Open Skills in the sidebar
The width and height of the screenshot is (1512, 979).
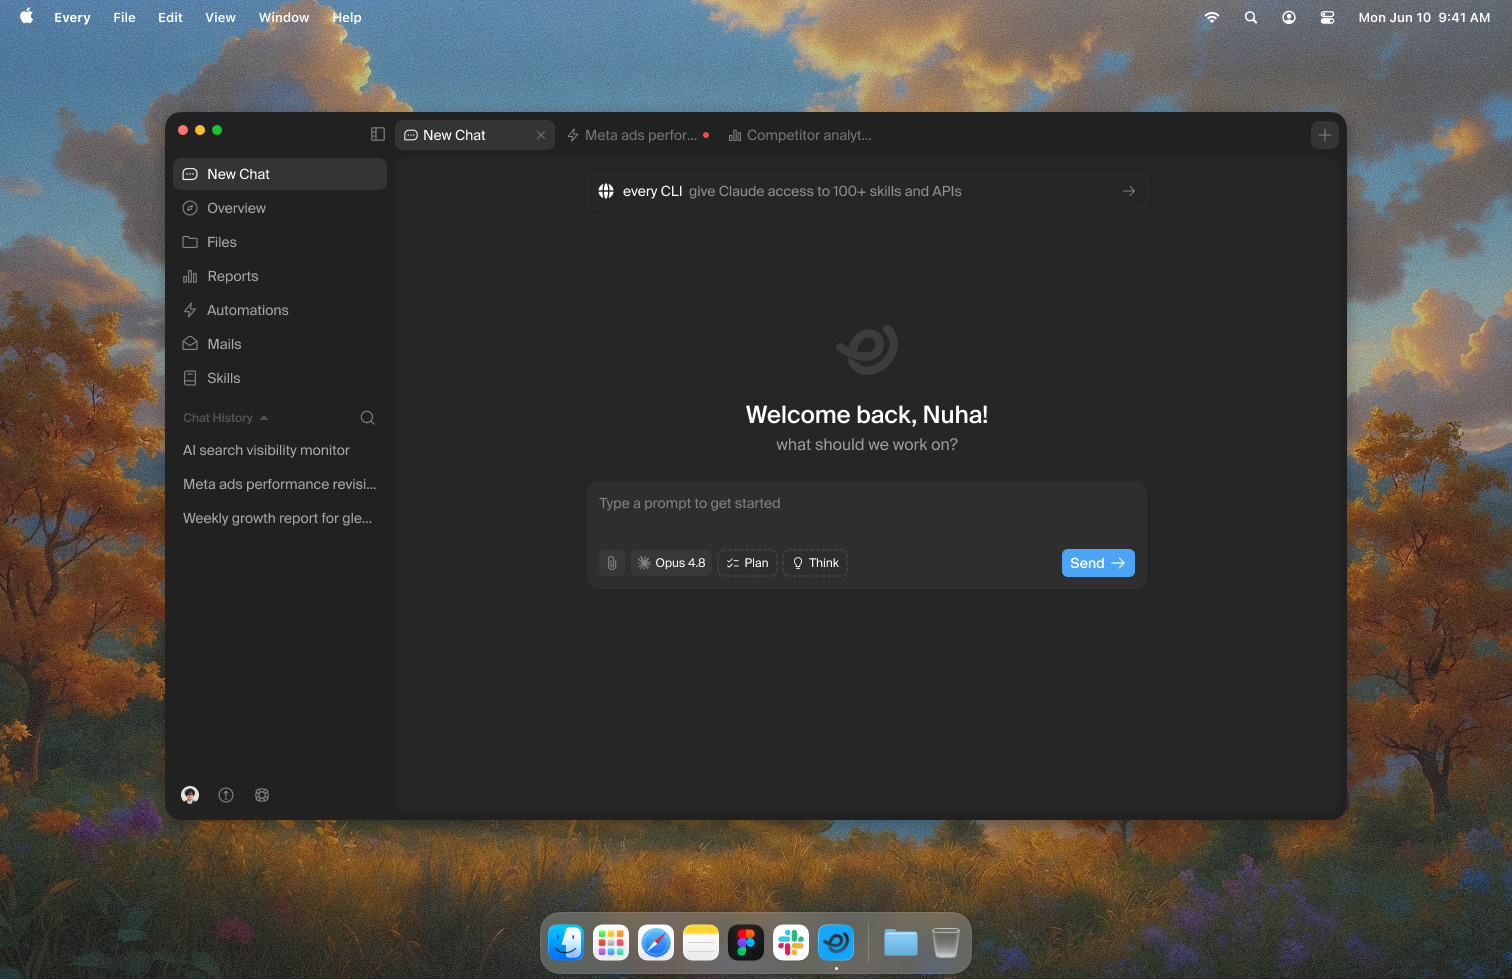280,378
